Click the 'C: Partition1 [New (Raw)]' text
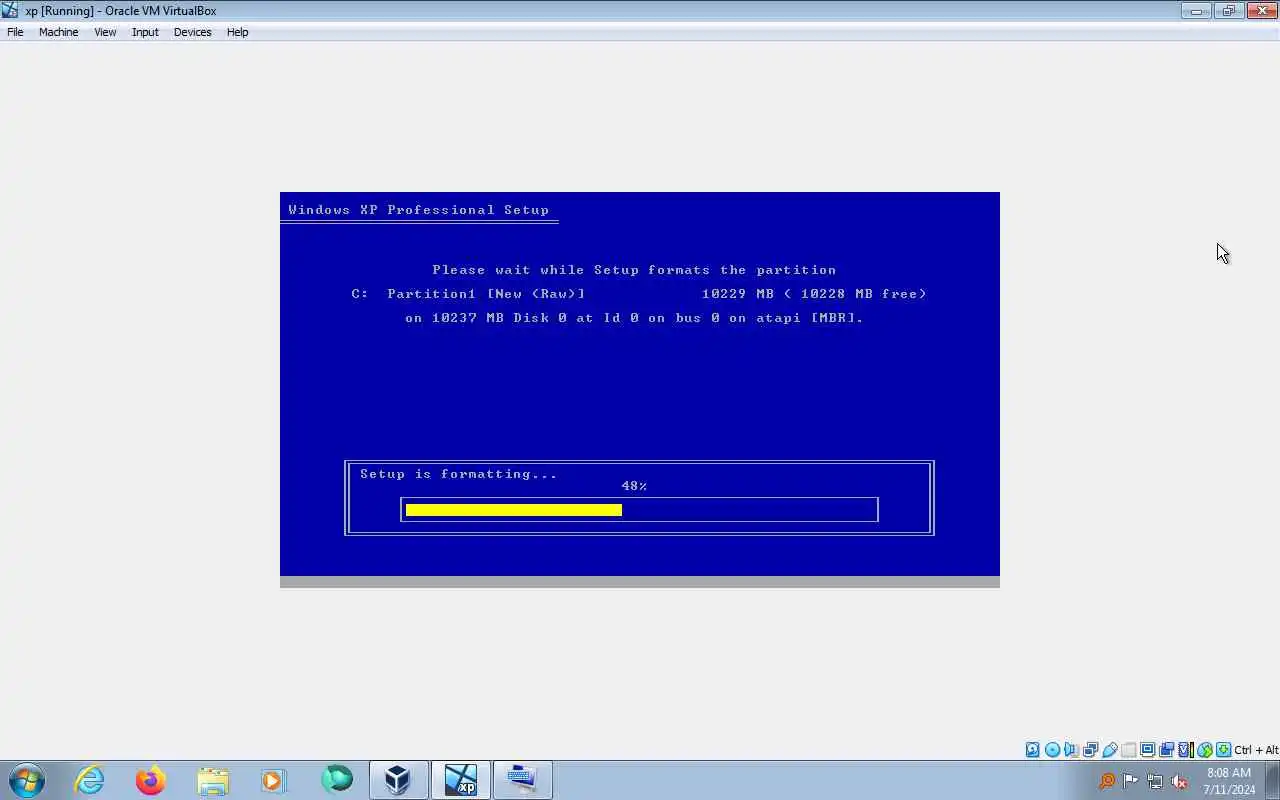The width and height of the screenshot is (1280, 800). [x=468, y=294]
